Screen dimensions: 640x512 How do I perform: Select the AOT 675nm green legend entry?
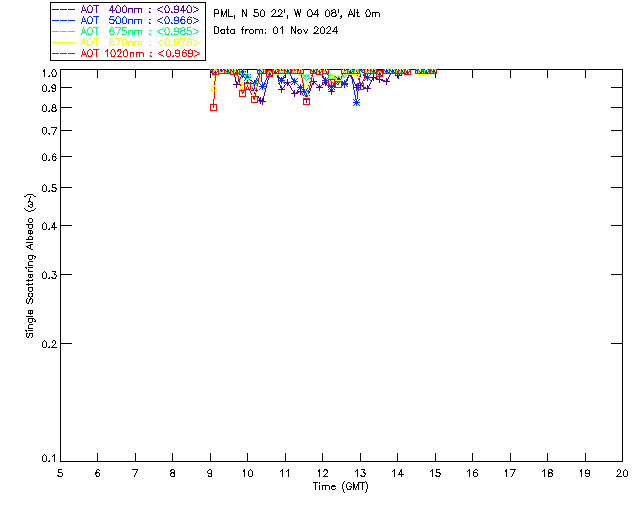coord(126,31)
